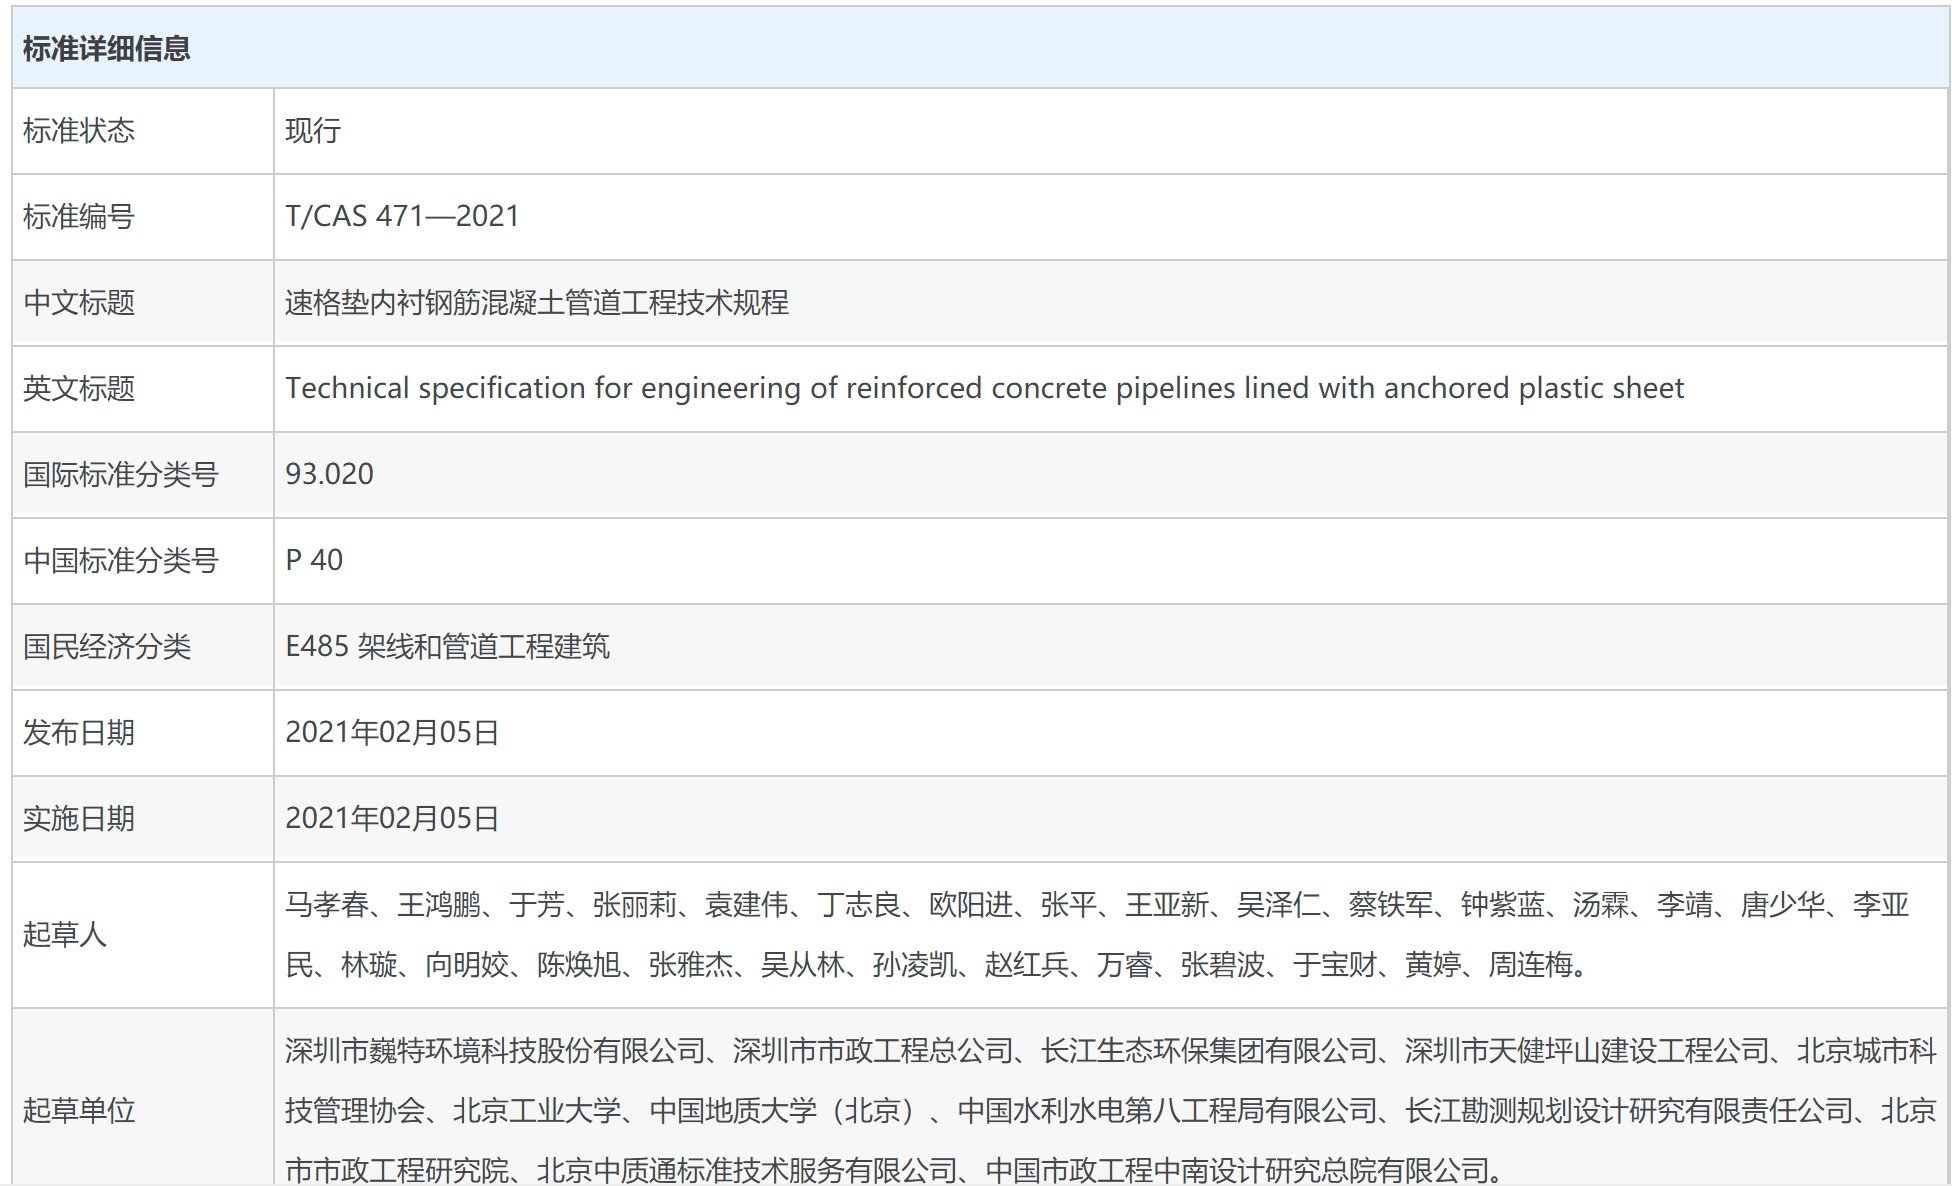Image resolution: width=1952 pixels, height=1186 pixels.
Task: Click the 发布日期 date value
Action: [x=392, y=733]
